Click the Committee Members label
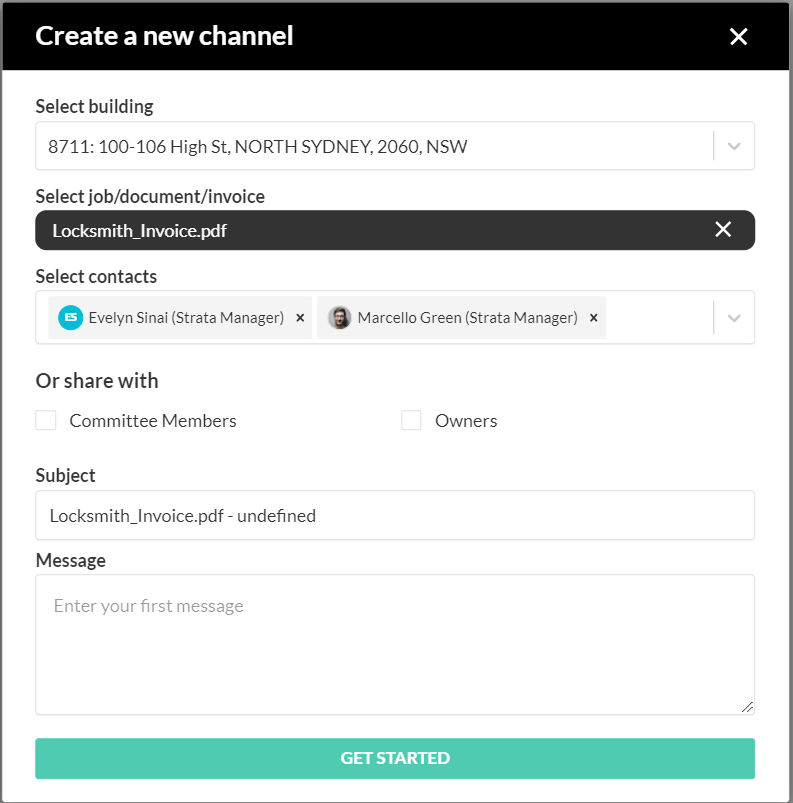The image size is (793, 803). (153, 421)
